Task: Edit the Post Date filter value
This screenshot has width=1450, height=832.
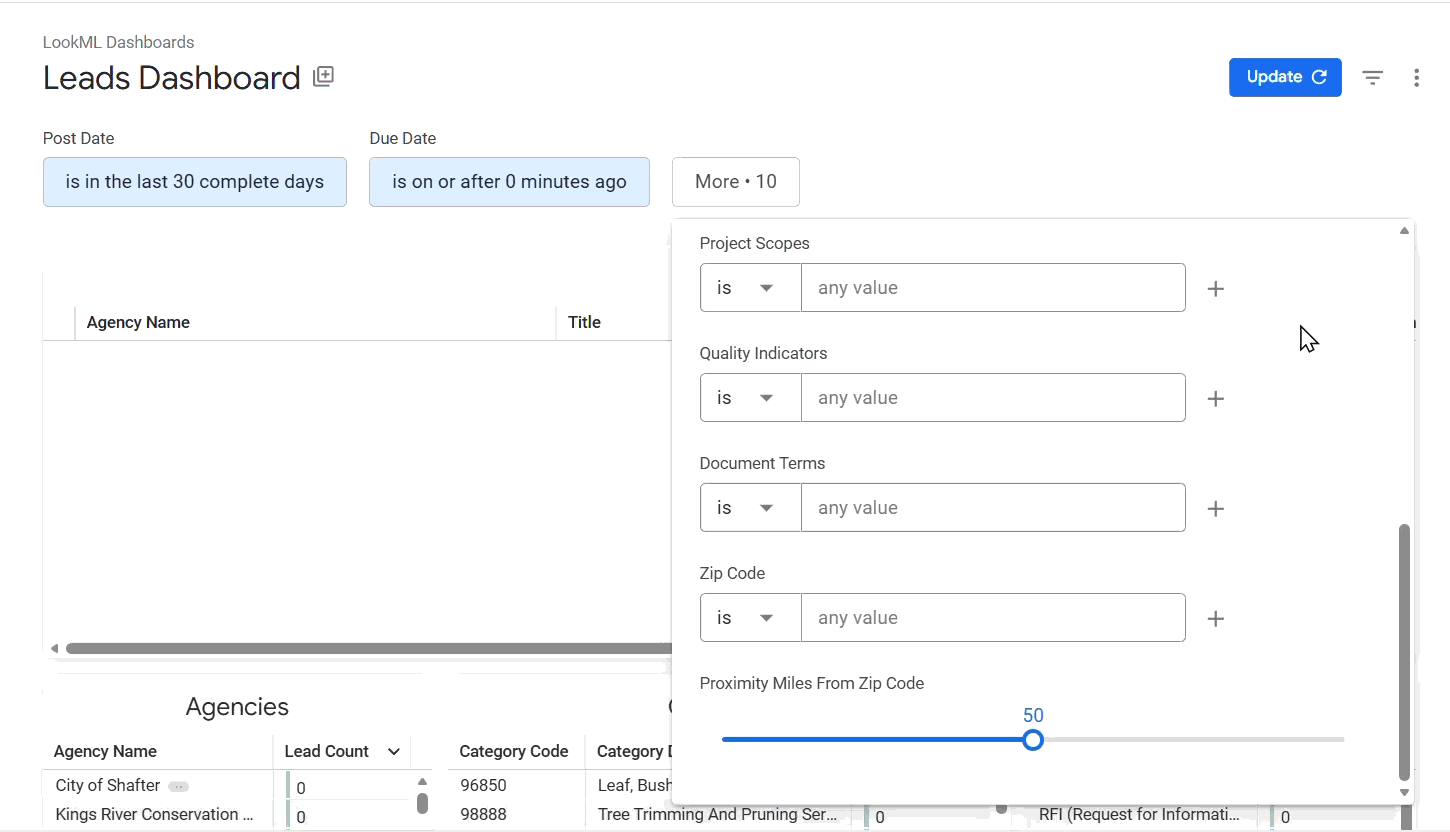Action: pos(195,182)
